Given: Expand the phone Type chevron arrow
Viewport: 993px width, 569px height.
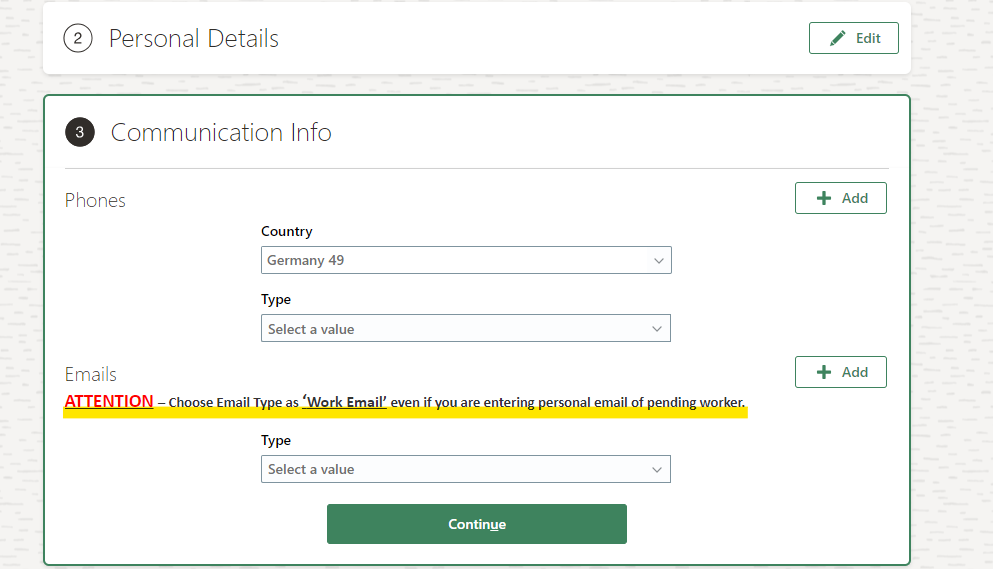Looking at the screenshot, I should [x=657, y=329].
